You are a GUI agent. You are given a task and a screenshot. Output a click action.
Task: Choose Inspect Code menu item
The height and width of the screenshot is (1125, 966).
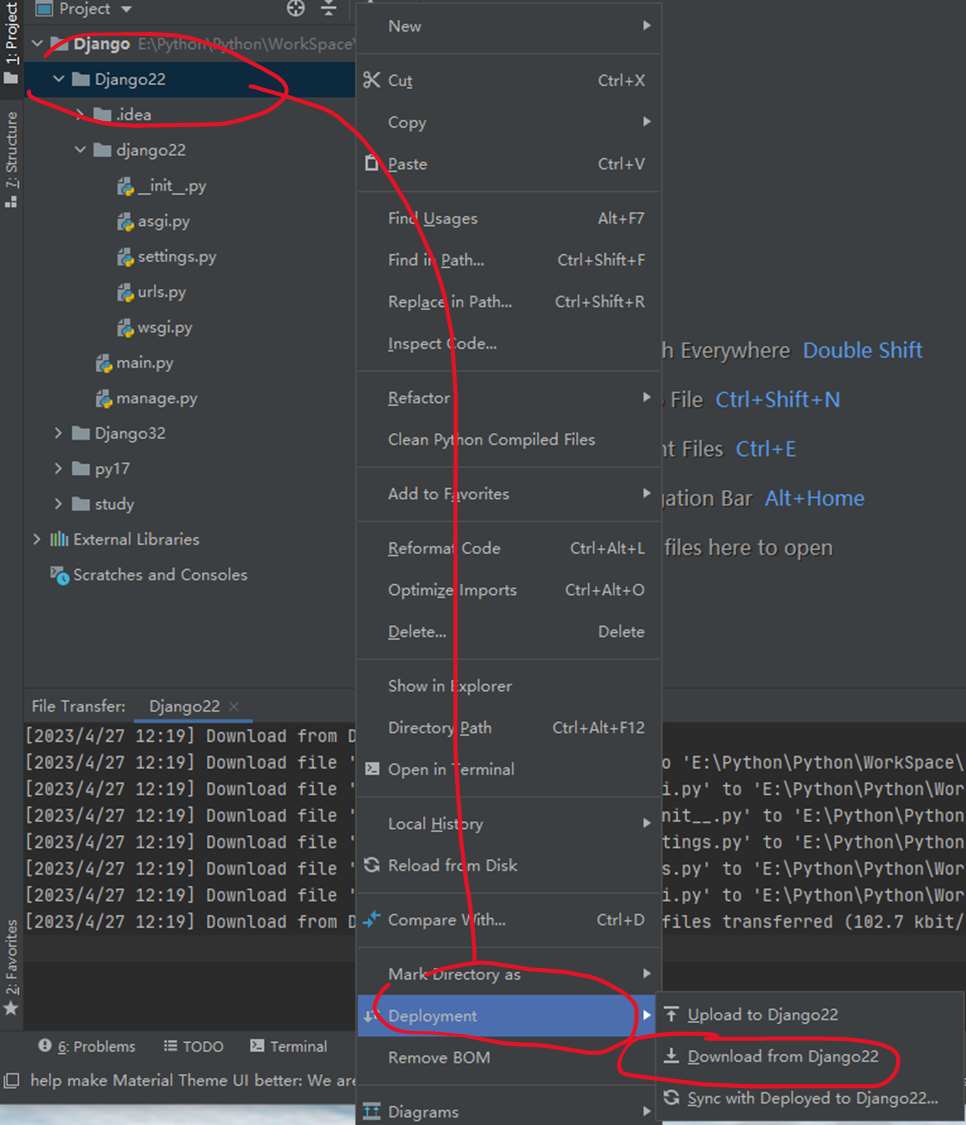(x=509, y=343)
